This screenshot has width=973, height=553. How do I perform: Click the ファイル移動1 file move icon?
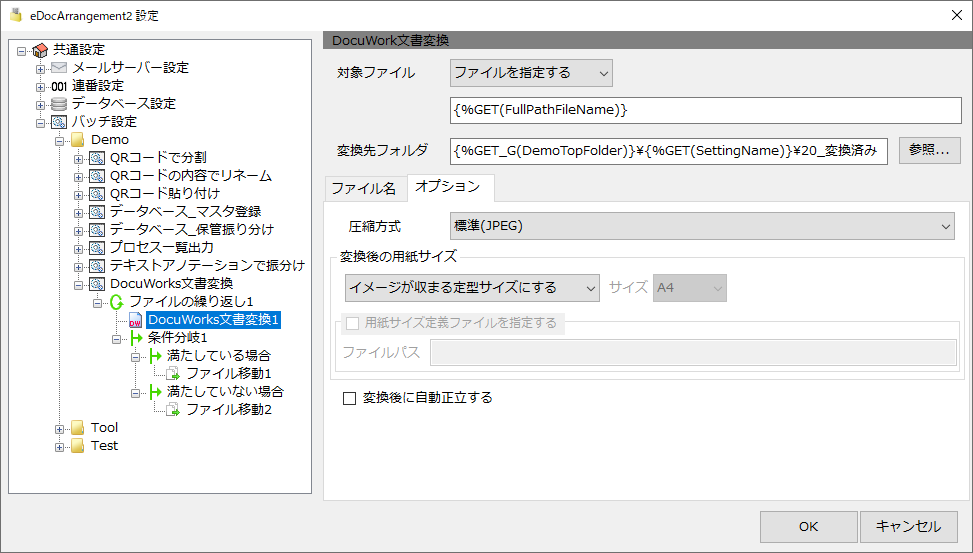173,374
